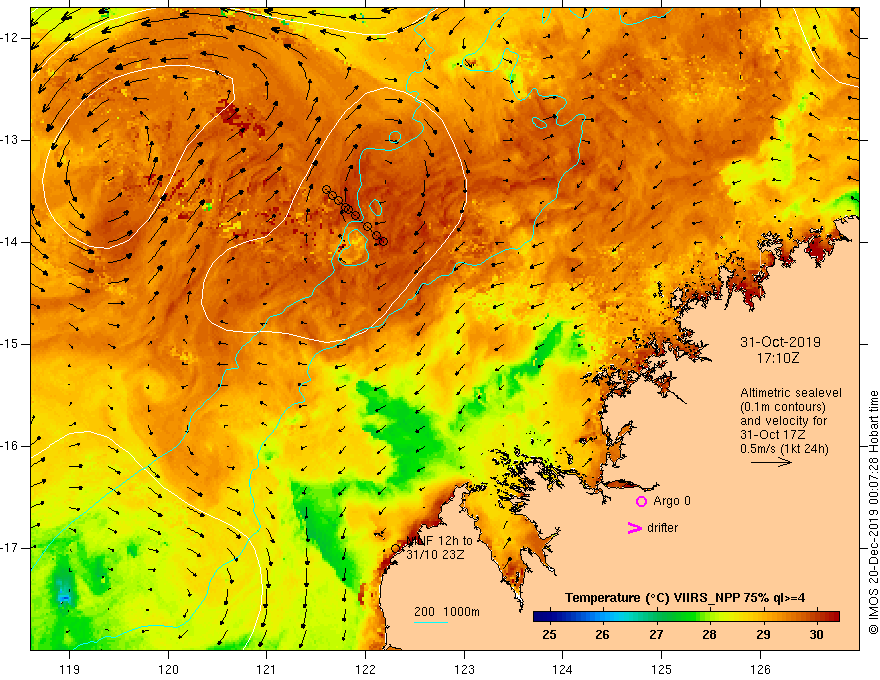Click the IMOS copyright timestamp text

coord(873,512)
